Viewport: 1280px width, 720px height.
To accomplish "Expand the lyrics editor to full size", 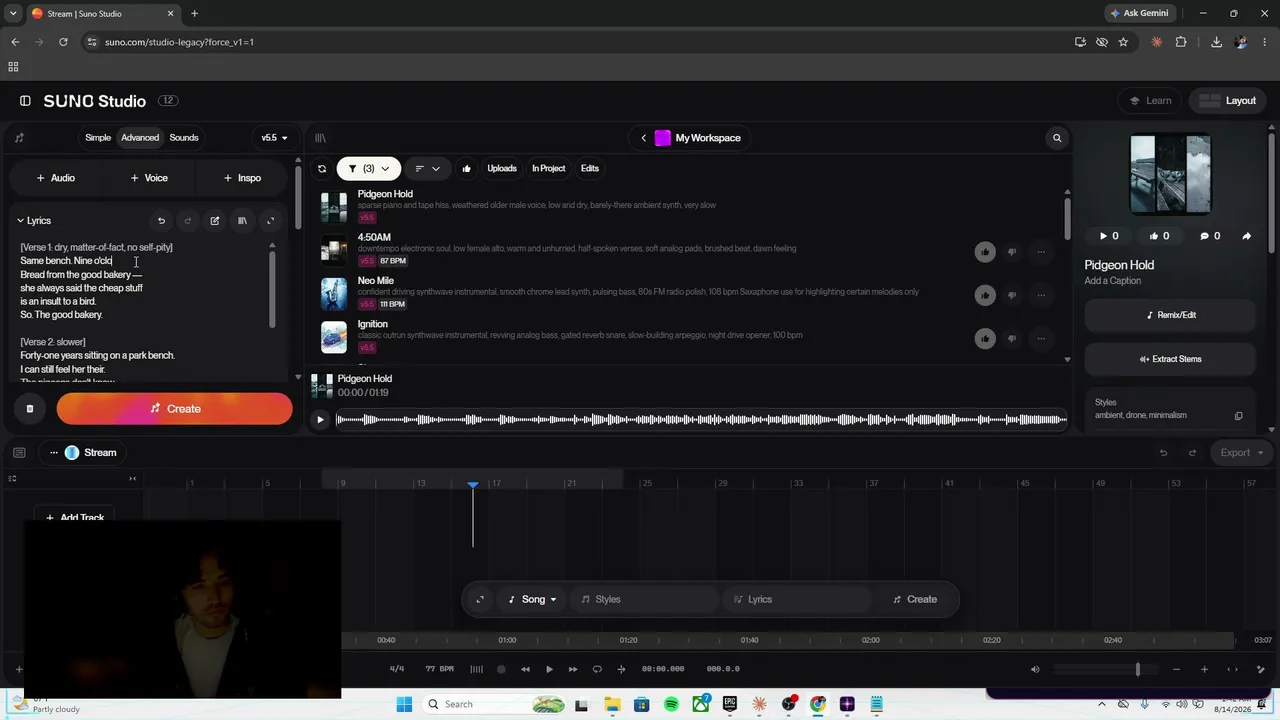I will (270, 221).
